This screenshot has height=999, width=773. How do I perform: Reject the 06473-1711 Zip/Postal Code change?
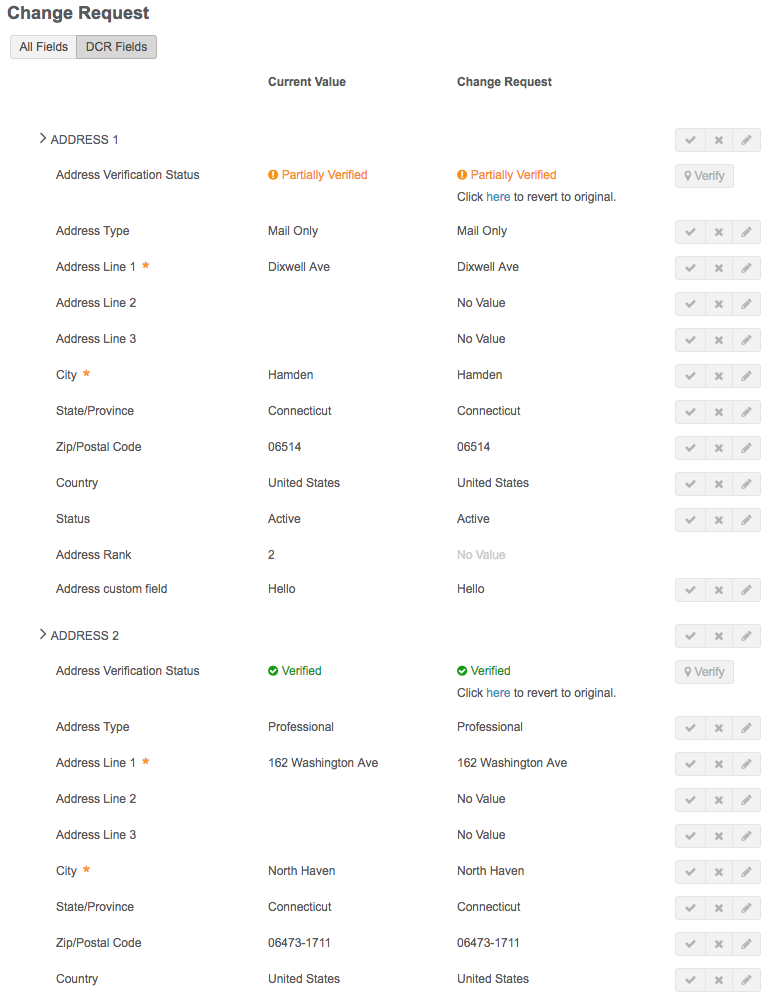tap(718, 944)
